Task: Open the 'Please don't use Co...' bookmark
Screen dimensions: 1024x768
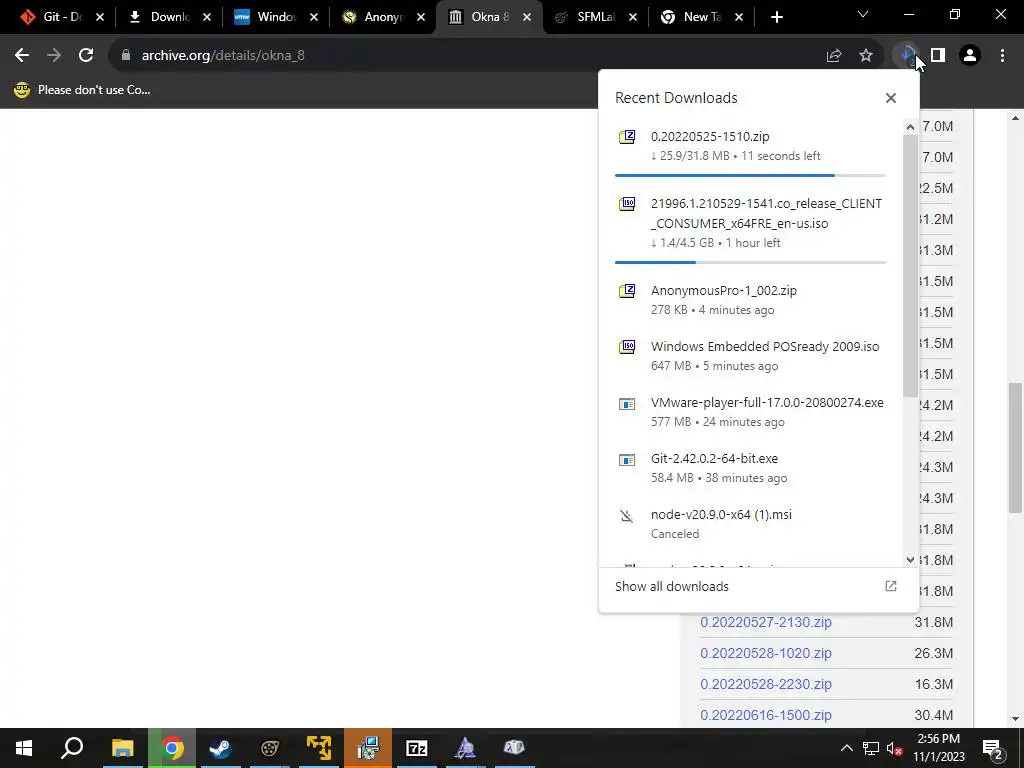Action: 82,90
